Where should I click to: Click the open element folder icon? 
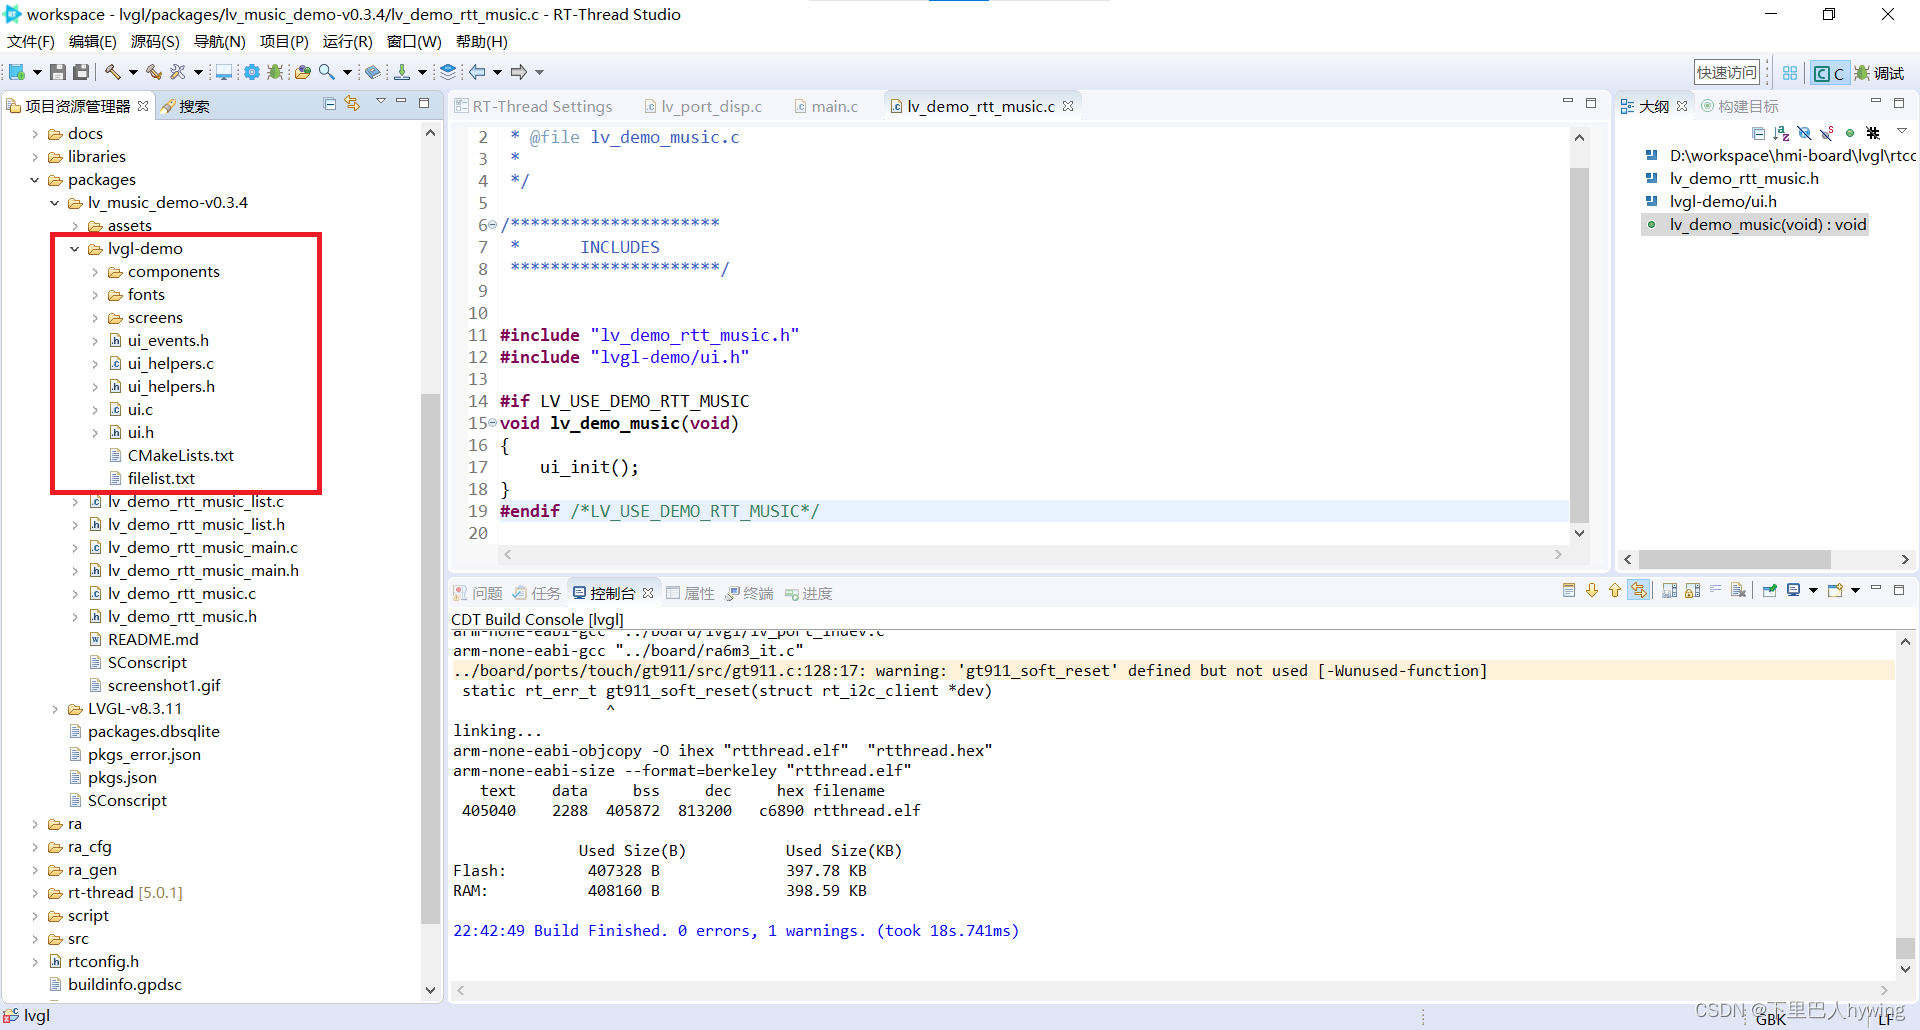tap(302, 72)
